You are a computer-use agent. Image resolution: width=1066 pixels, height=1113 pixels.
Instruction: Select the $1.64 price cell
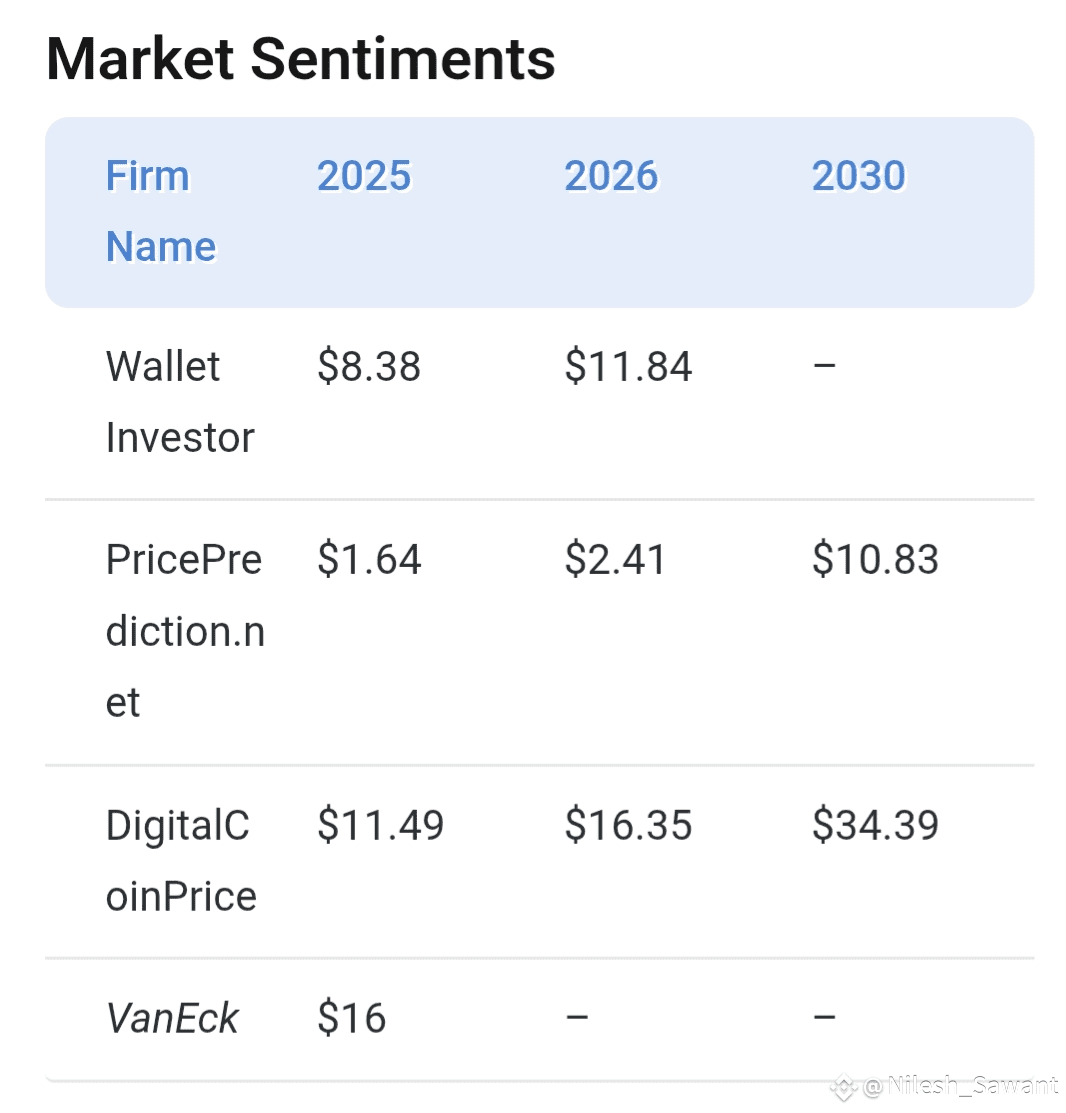[x=369, y=560]
